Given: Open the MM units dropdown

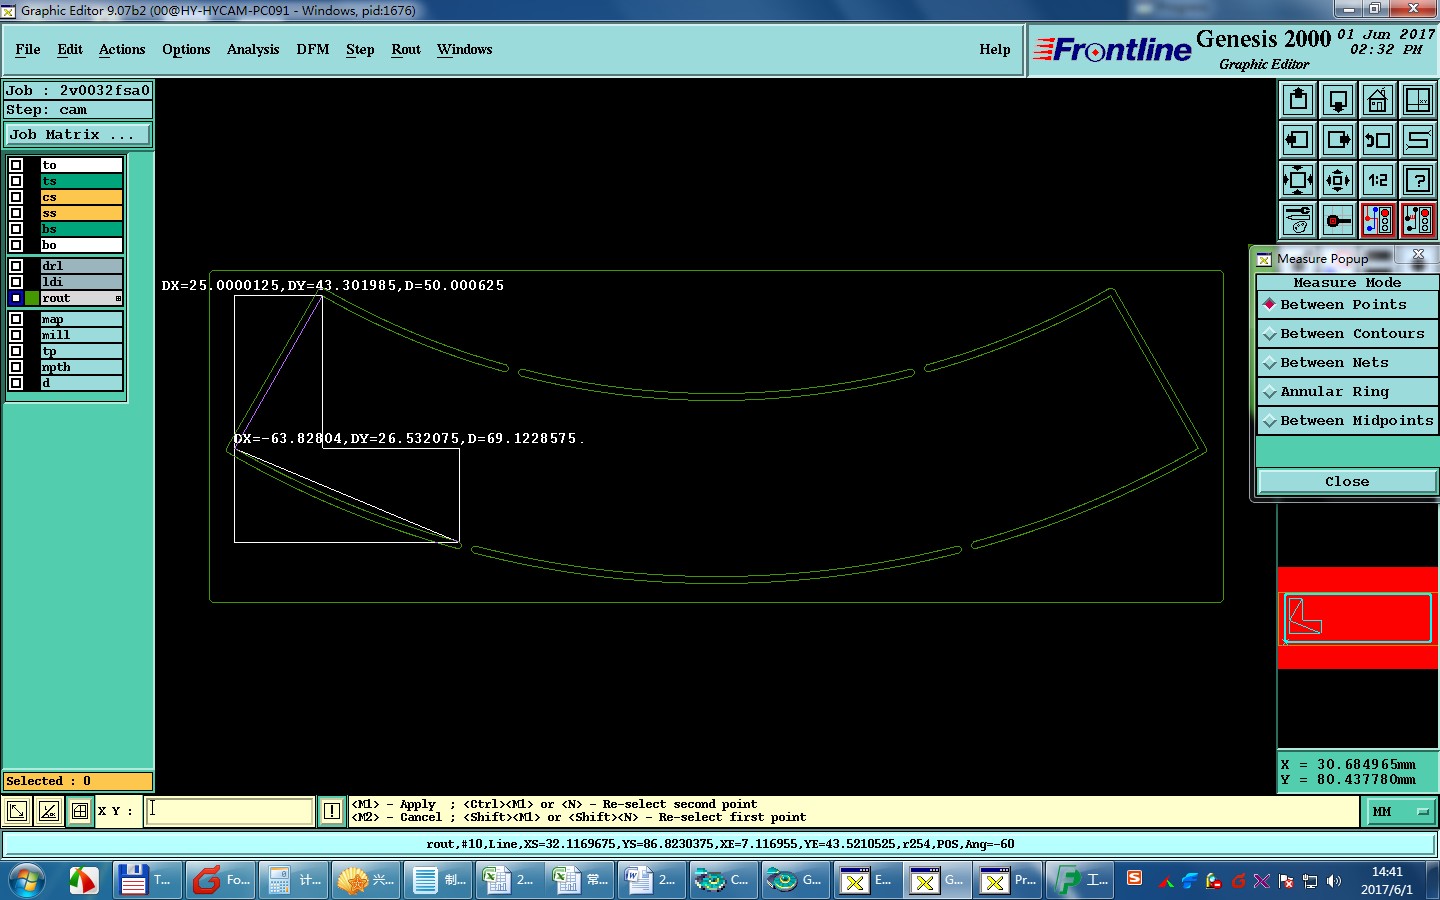Looking at the screenshot, I should point(1401,812).
